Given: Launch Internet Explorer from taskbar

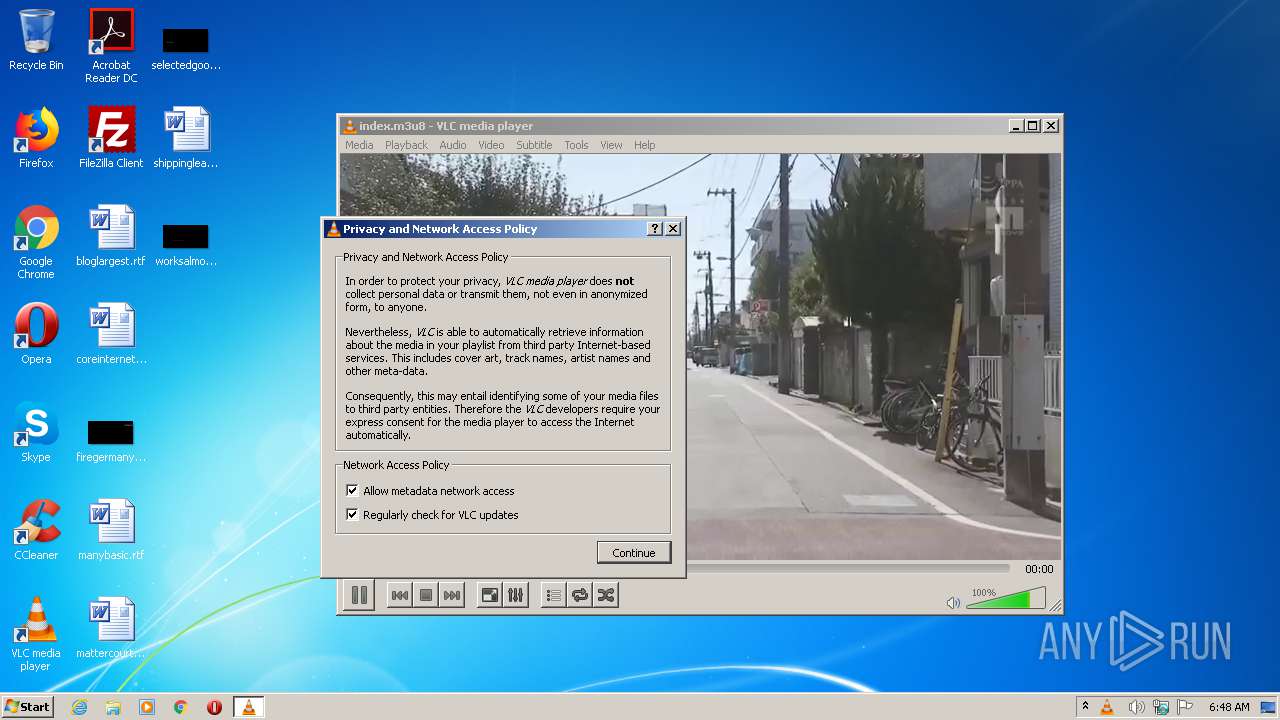Looking at the screenshot, I should 79,707.
